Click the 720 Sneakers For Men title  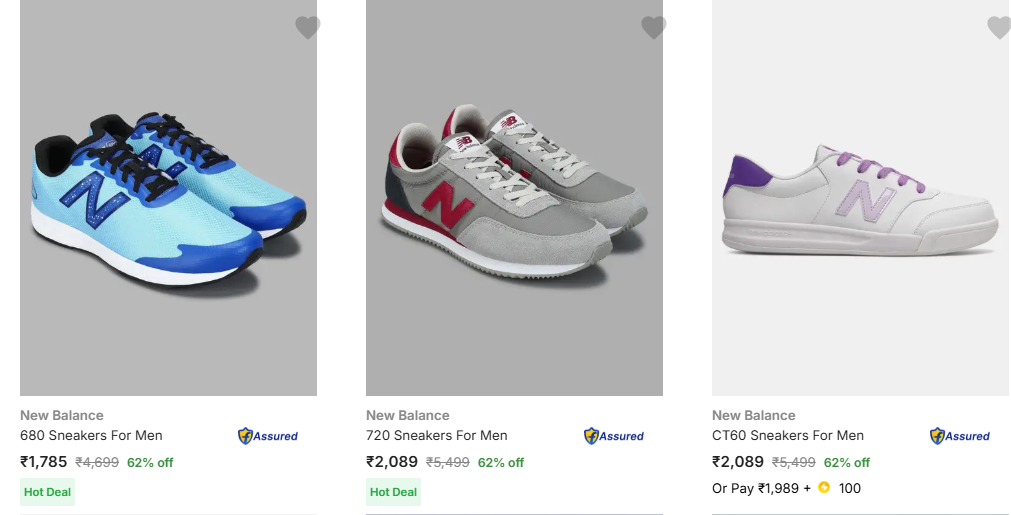[x=437, y=435]
